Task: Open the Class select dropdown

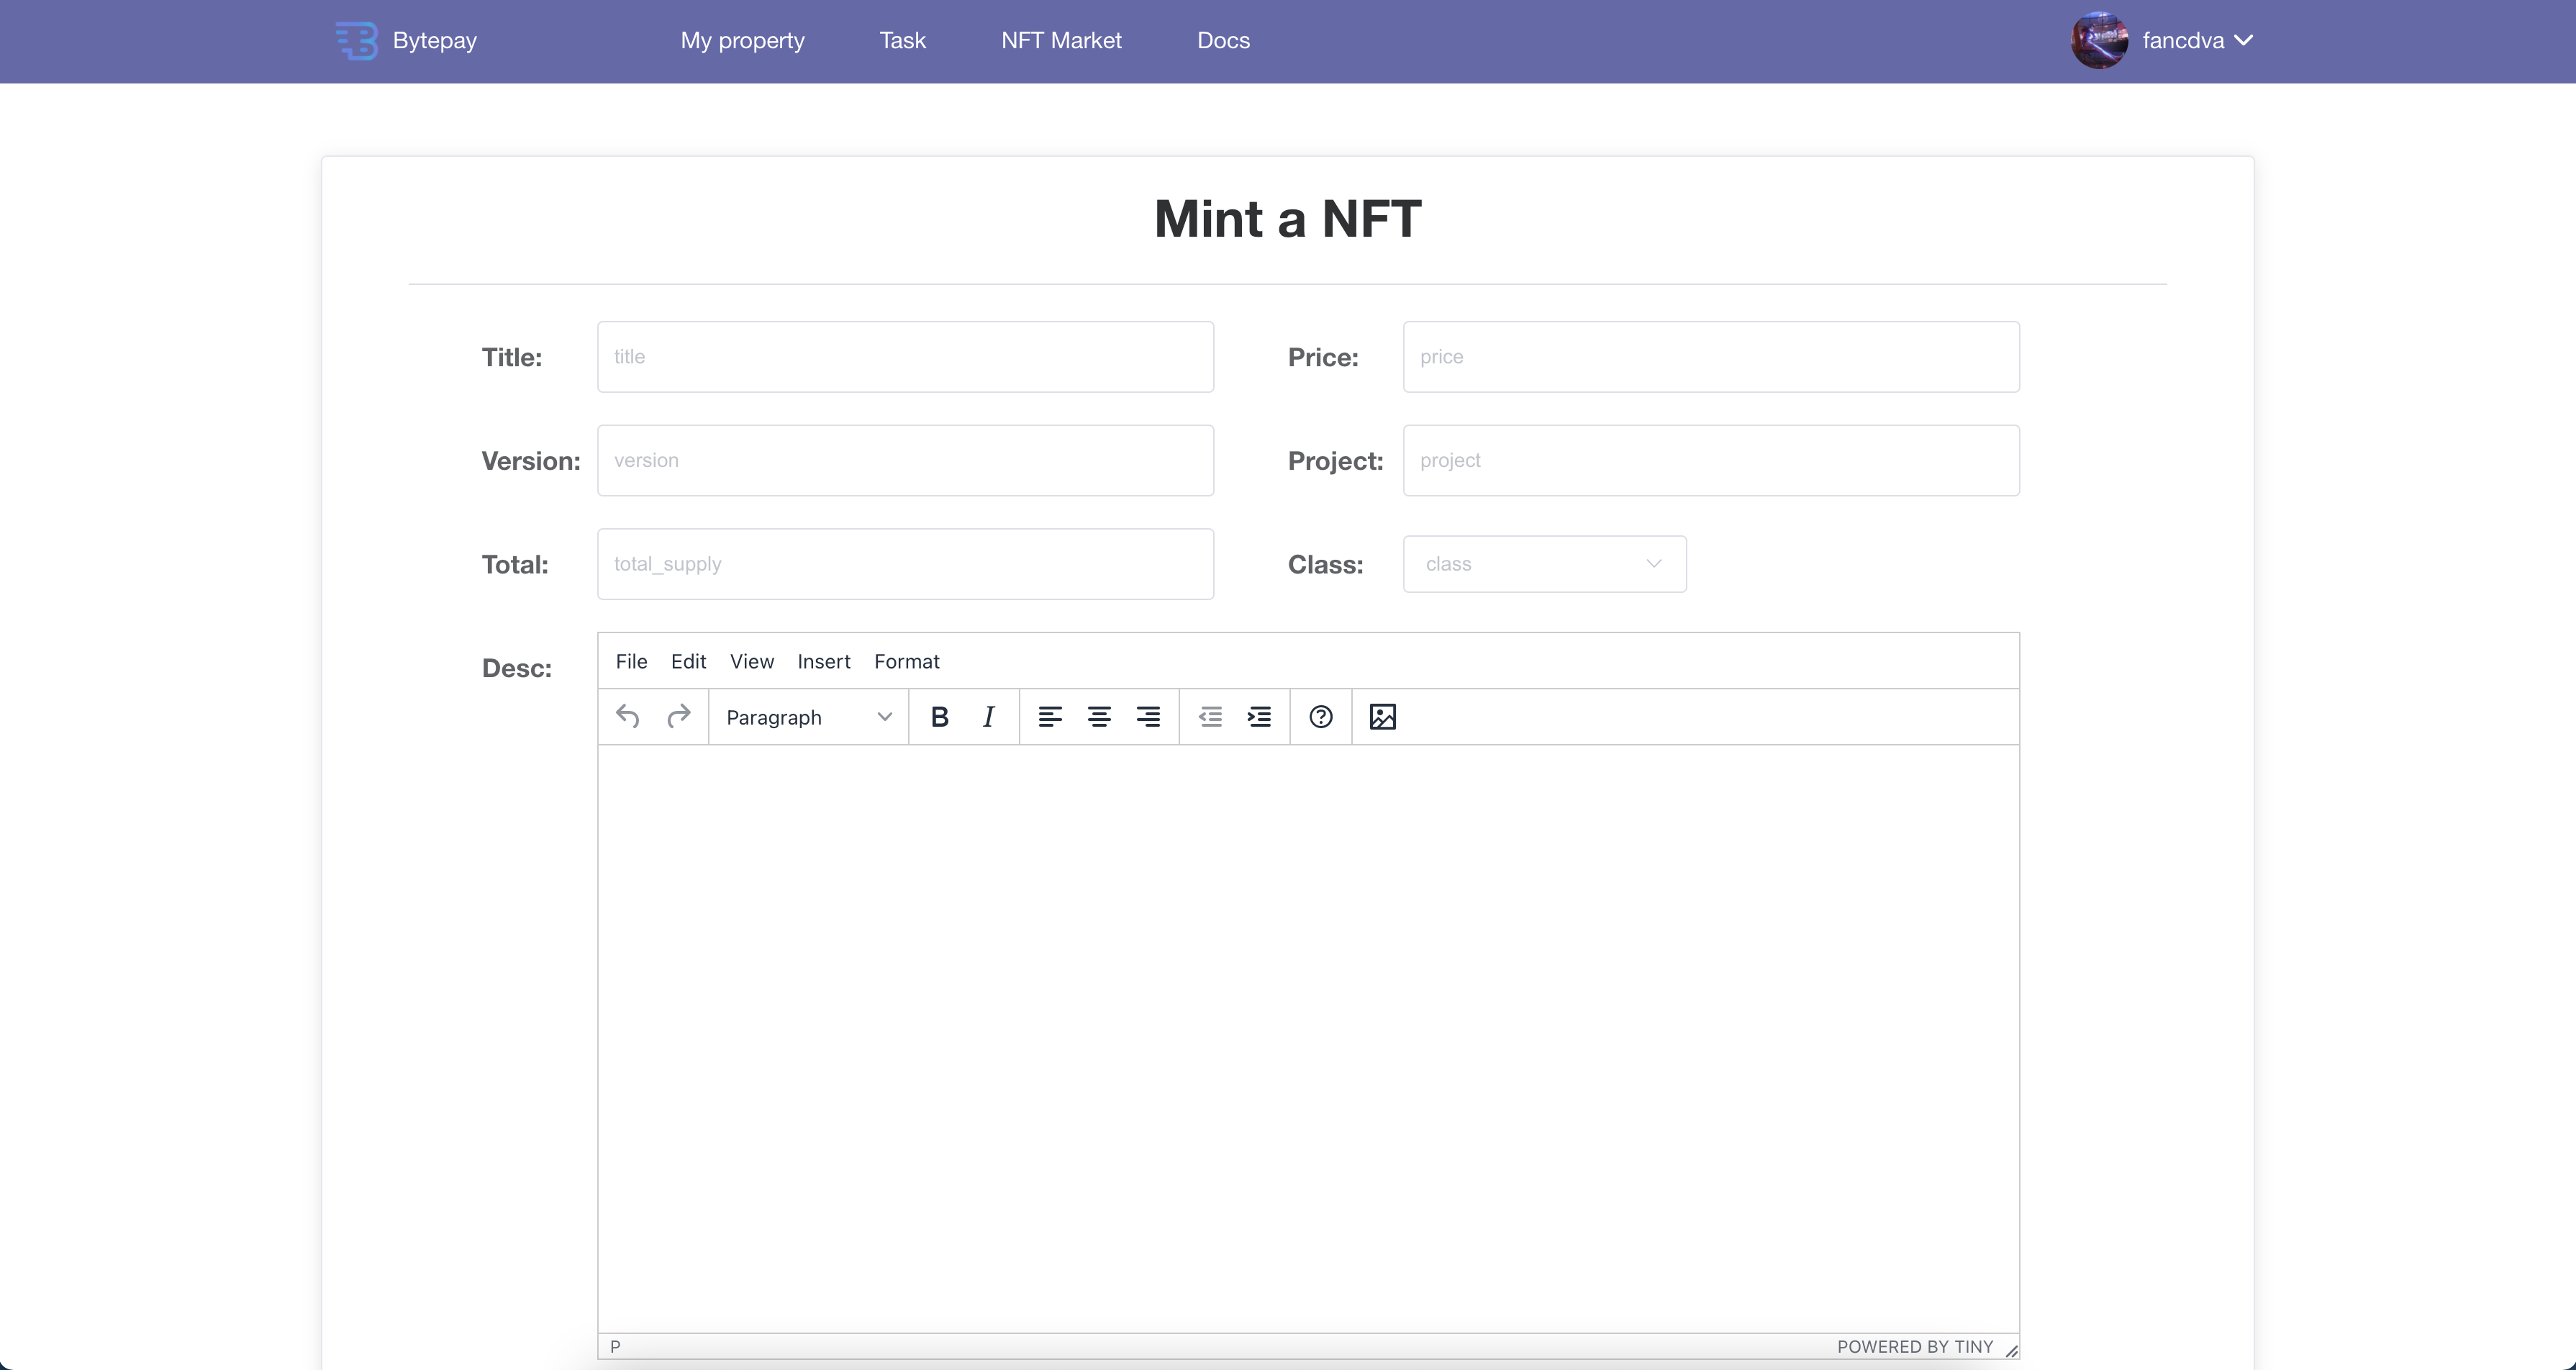Action: click(x=1544, y=564)
